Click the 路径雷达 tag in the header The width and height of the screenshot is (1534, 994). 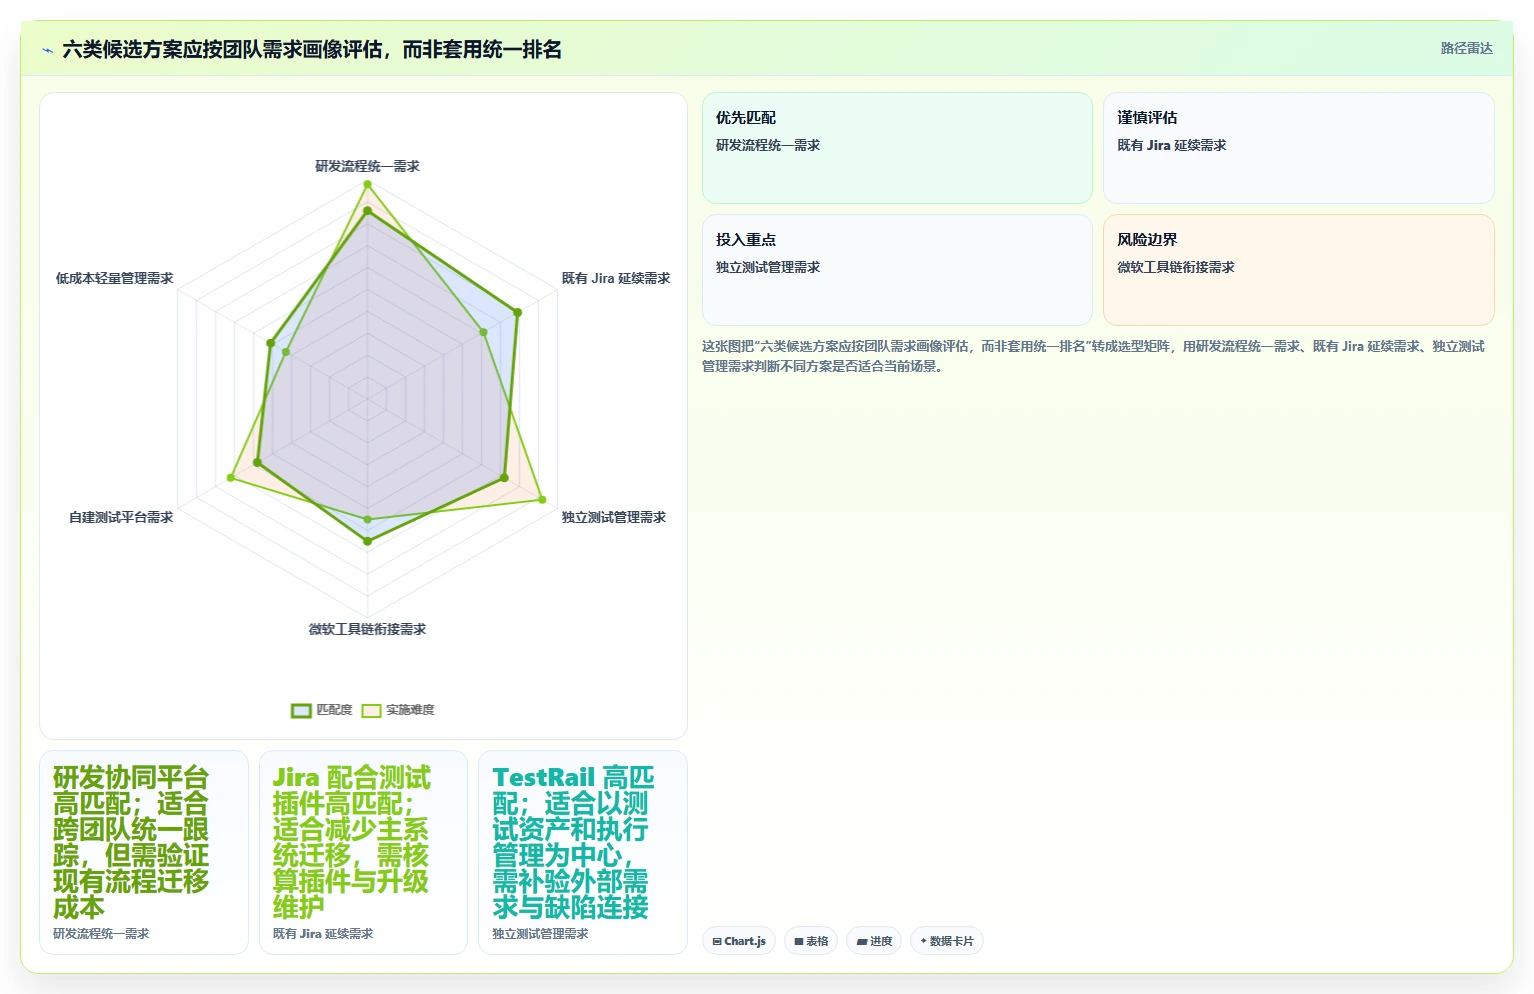pyautogui.click(x=1466, y=48)
